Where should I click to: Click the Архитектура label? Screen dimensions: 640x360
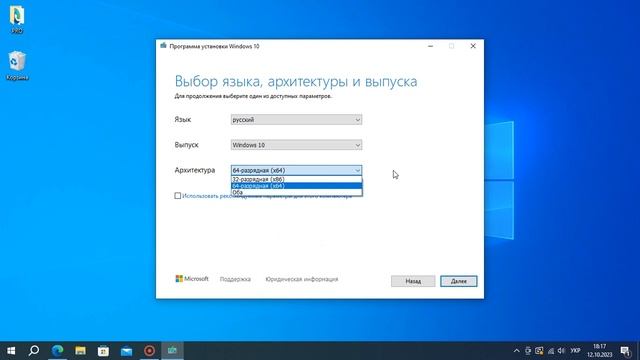pyautogui.click(x=195, y=170)
